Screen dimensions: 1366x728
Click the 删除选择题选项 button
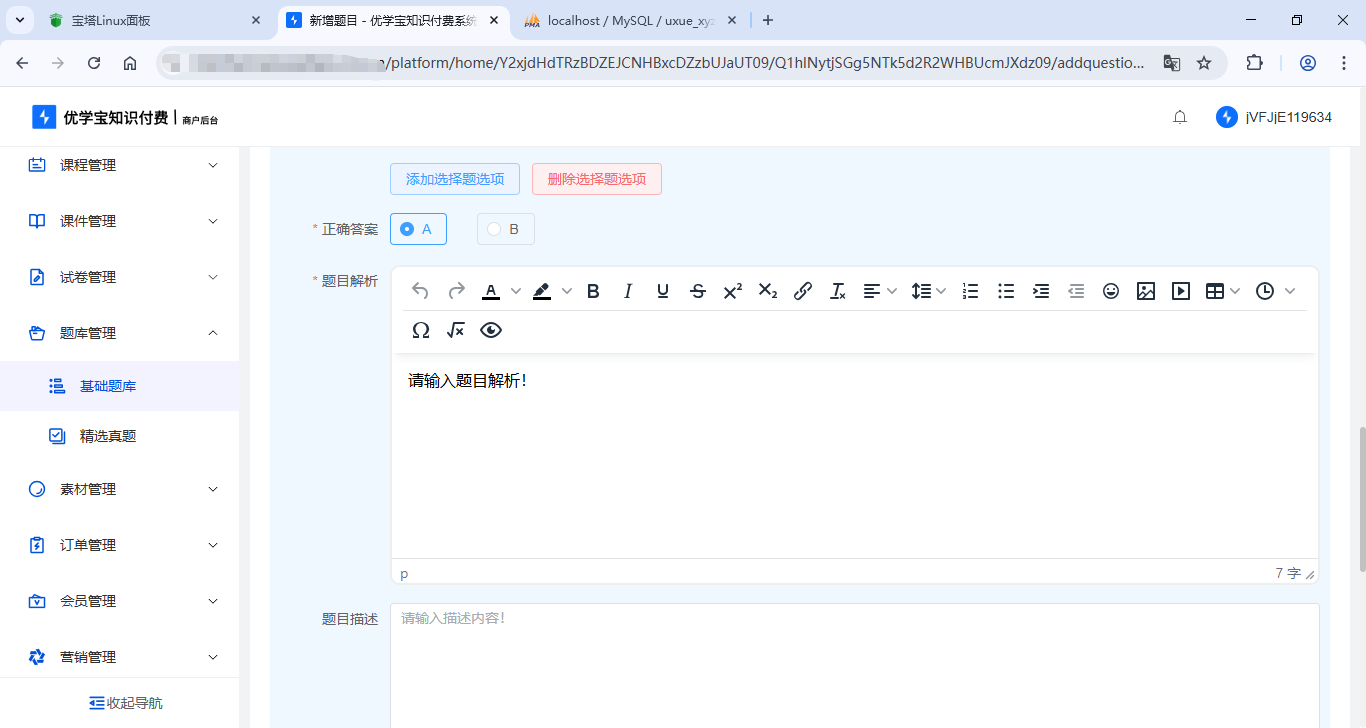596,179
